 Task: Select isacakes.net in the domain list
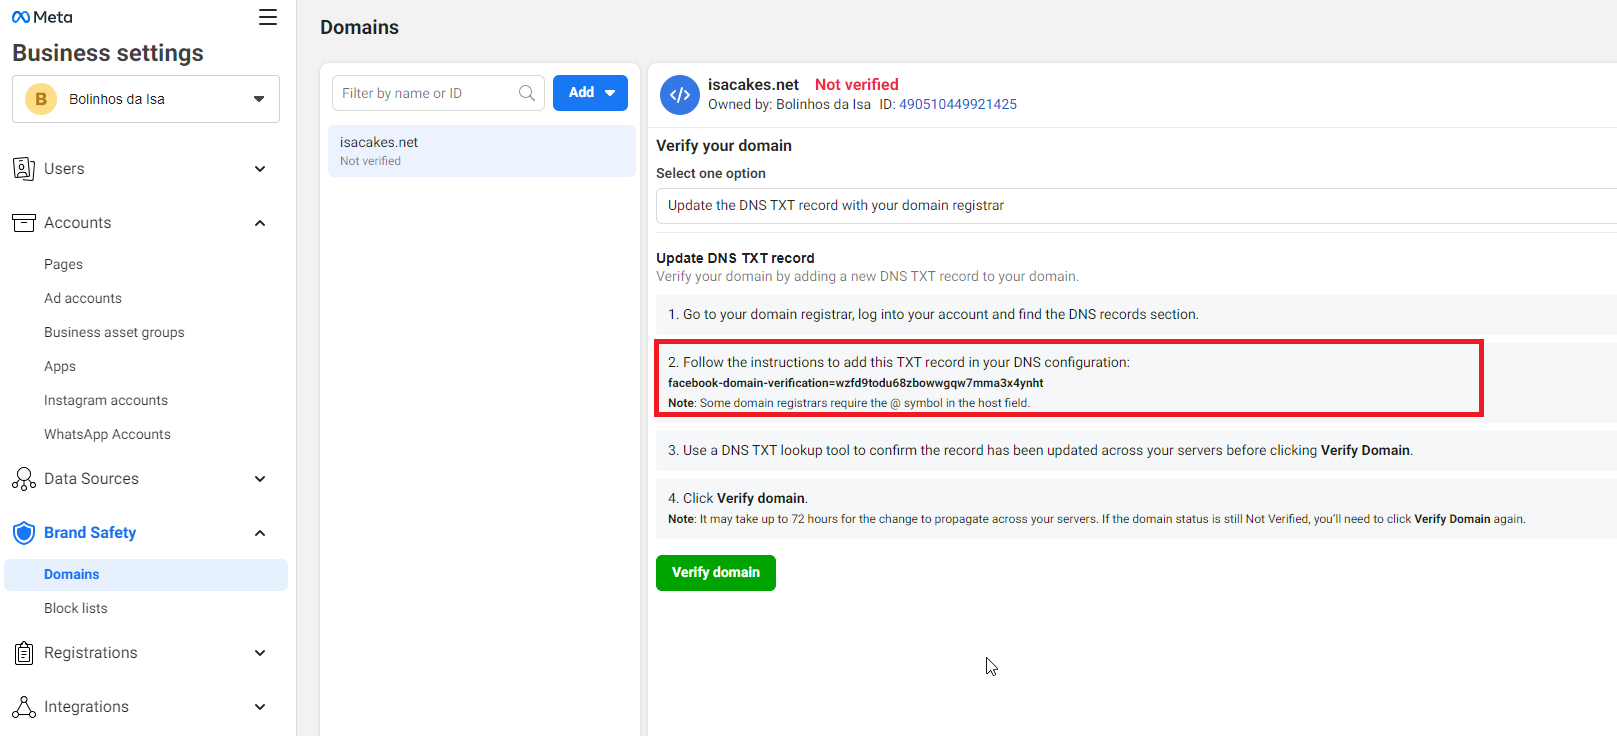[x=482, y=151]
